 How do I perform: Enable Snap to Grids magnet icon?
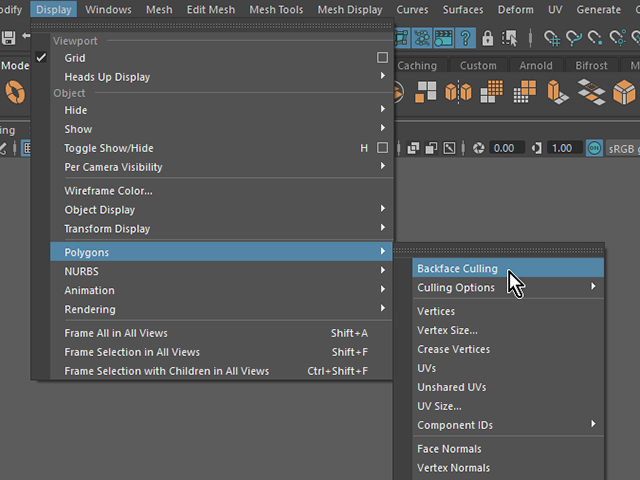point(552,38)
